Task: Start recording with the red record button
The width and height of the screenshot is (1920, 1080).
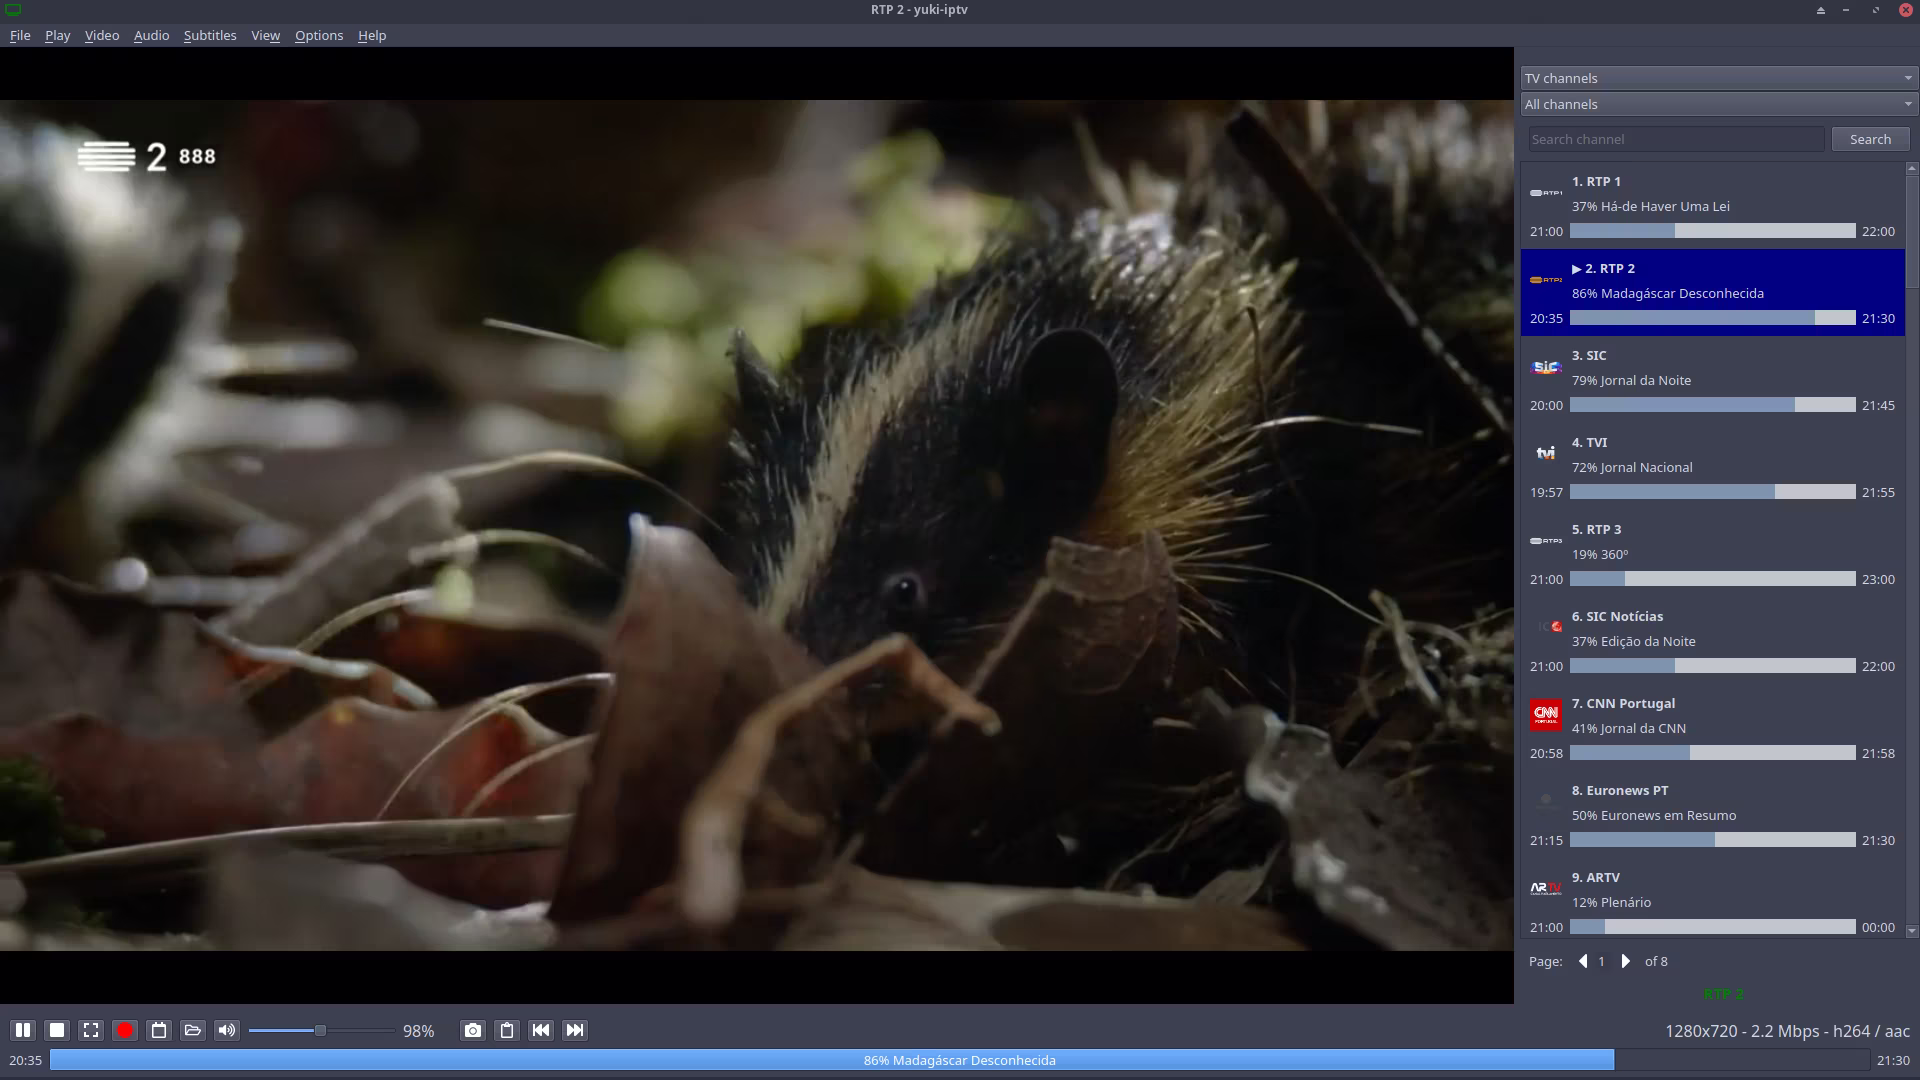Action: (x=124, y=1030)
